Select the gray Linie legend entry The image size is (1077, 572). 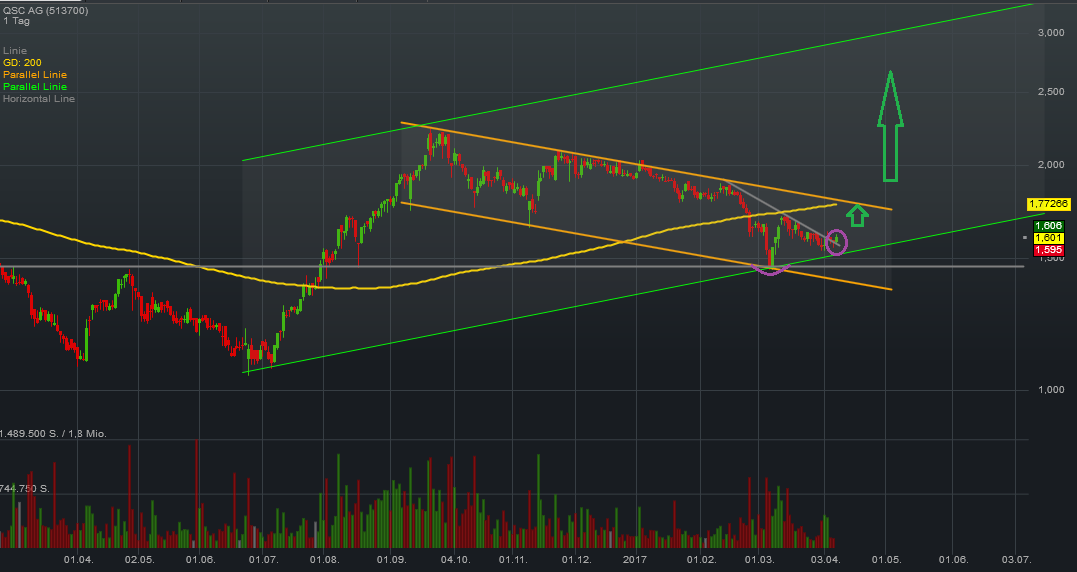tap(15, 50)
